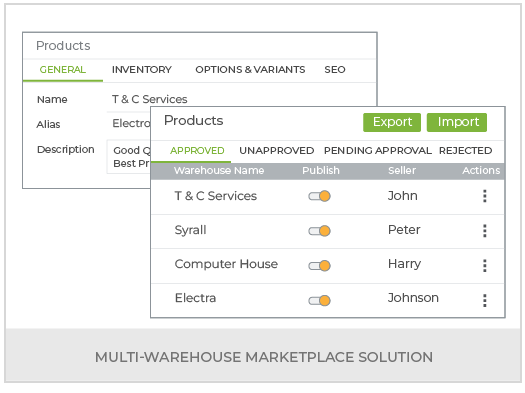
Task: Click the Export button
Action: (x=392, y=122)
